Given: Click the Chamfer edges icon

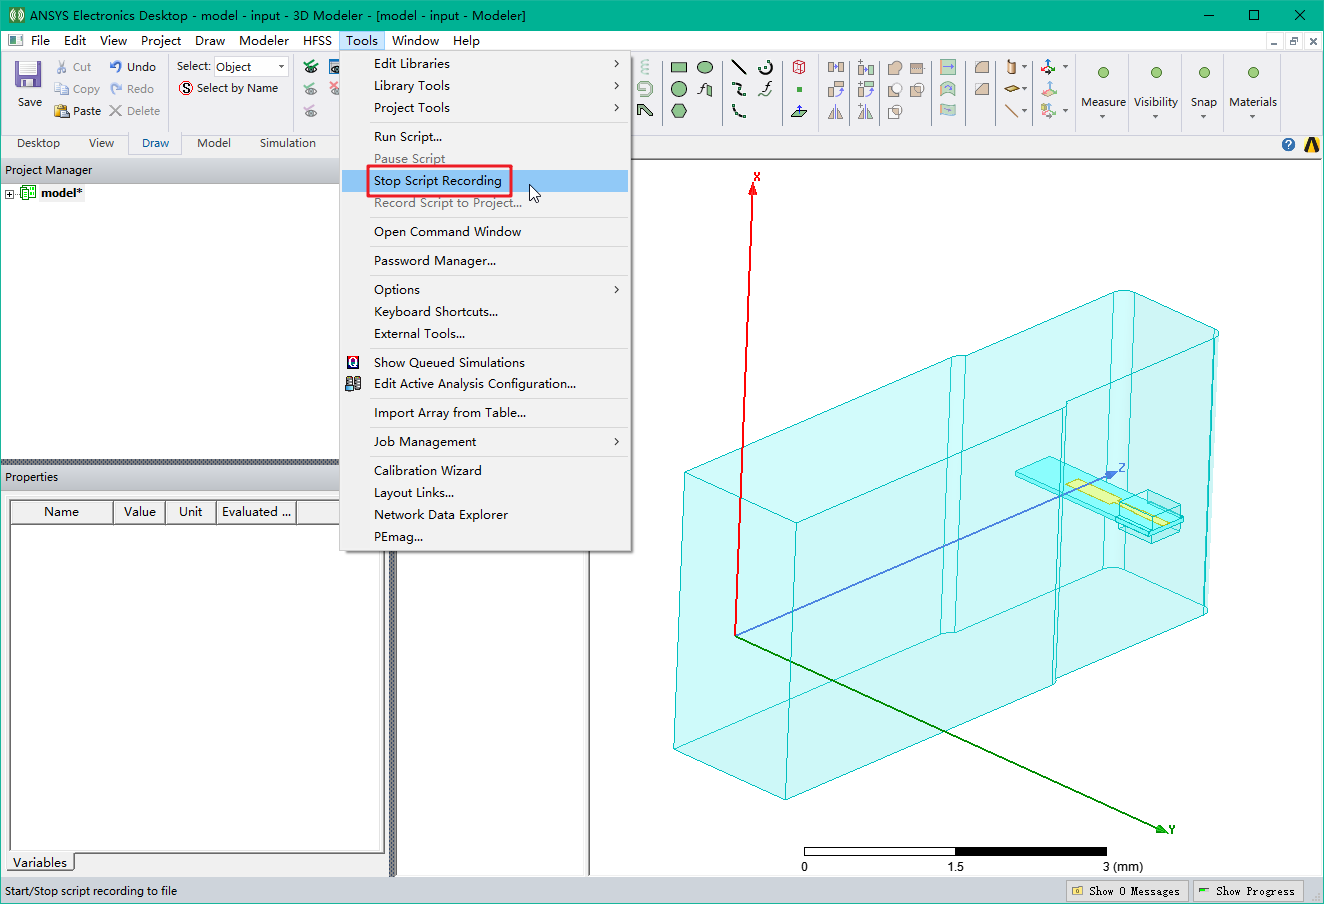Looking at the screenshot, I should tap(982, 88).
